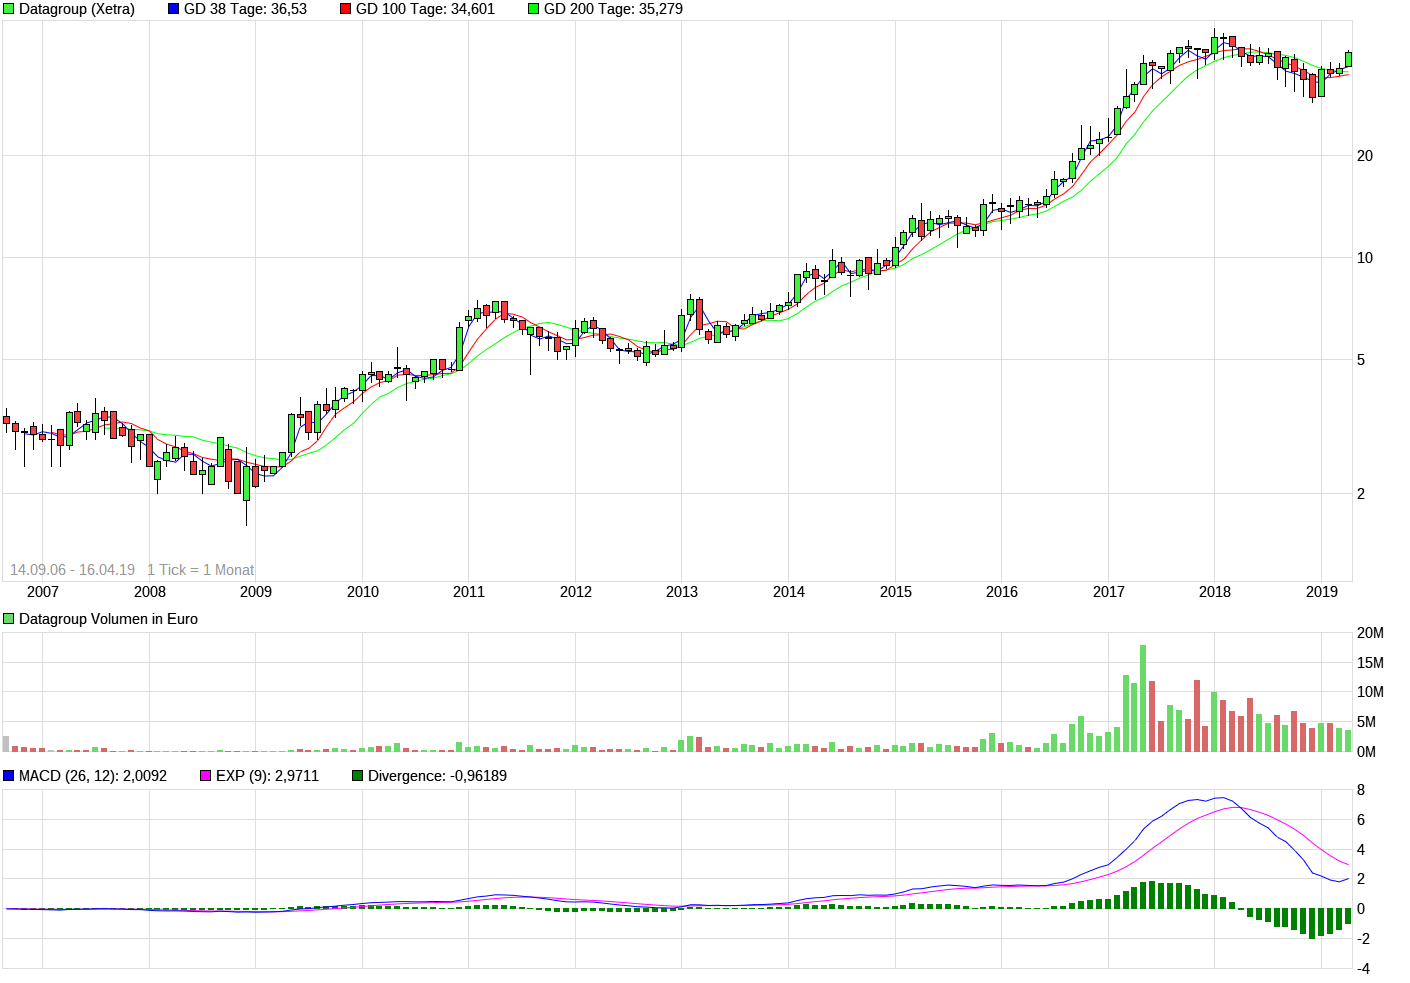Click the dark green Divergence legend square
The image size is (1410, 983).
358,776
